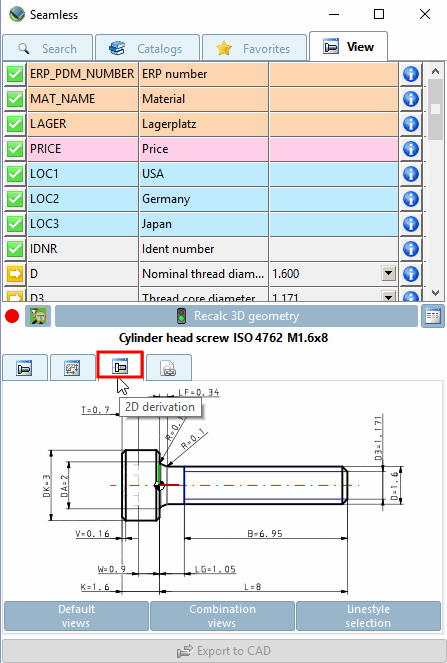
Task: Click the filter icon beside red dot
Action: click(x=38, y=316)
